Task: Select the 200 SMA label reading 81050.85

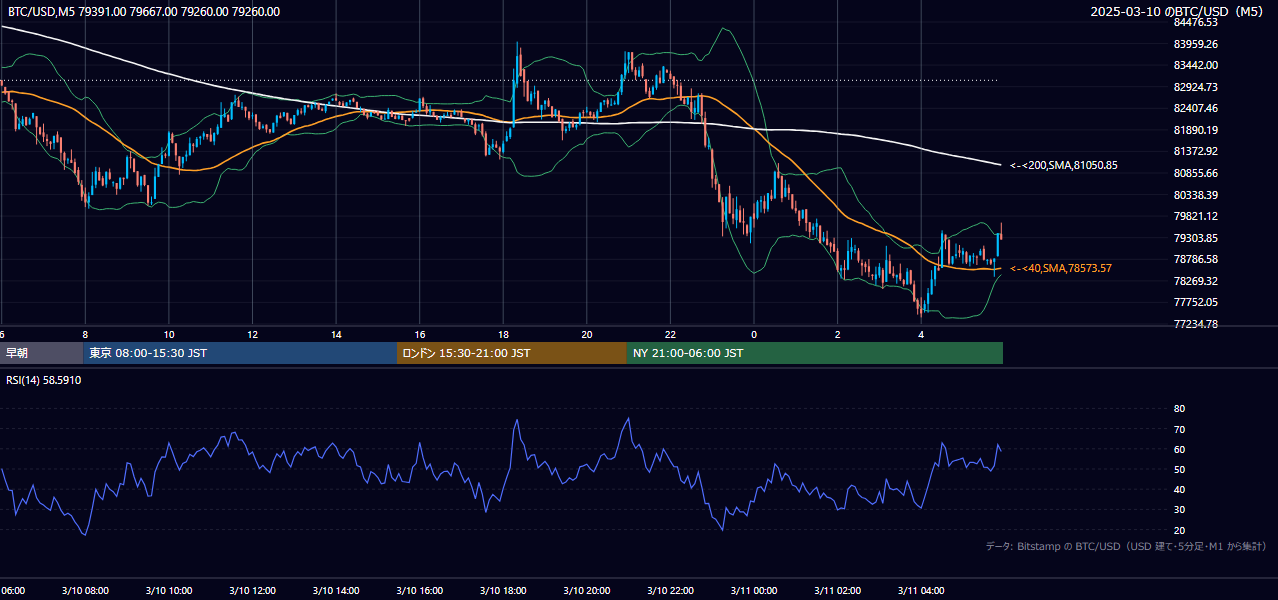Action: point(1064,165)
